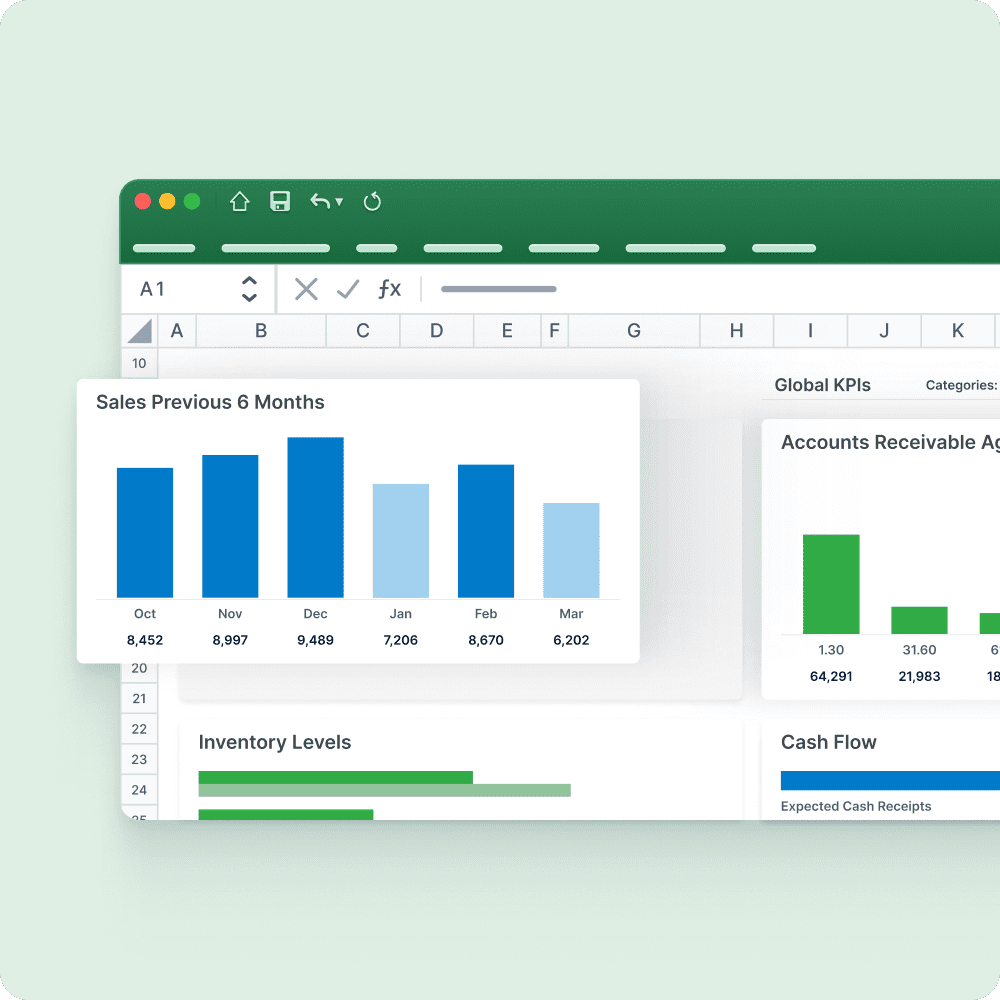
Task: Switch to the second ribbon tab
Action: pyautogui.click(x=276, y=247)
